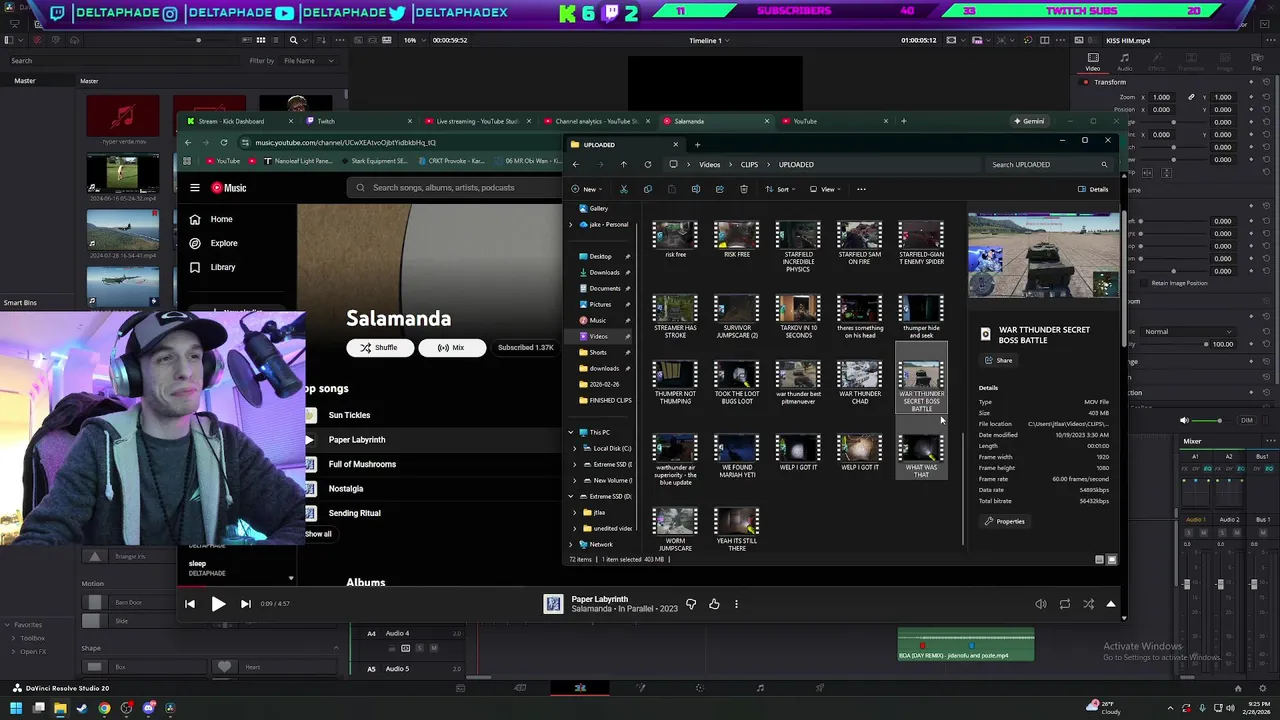Expand the Network tree node
1280x720 pixels.
click(x=571, y=544)
